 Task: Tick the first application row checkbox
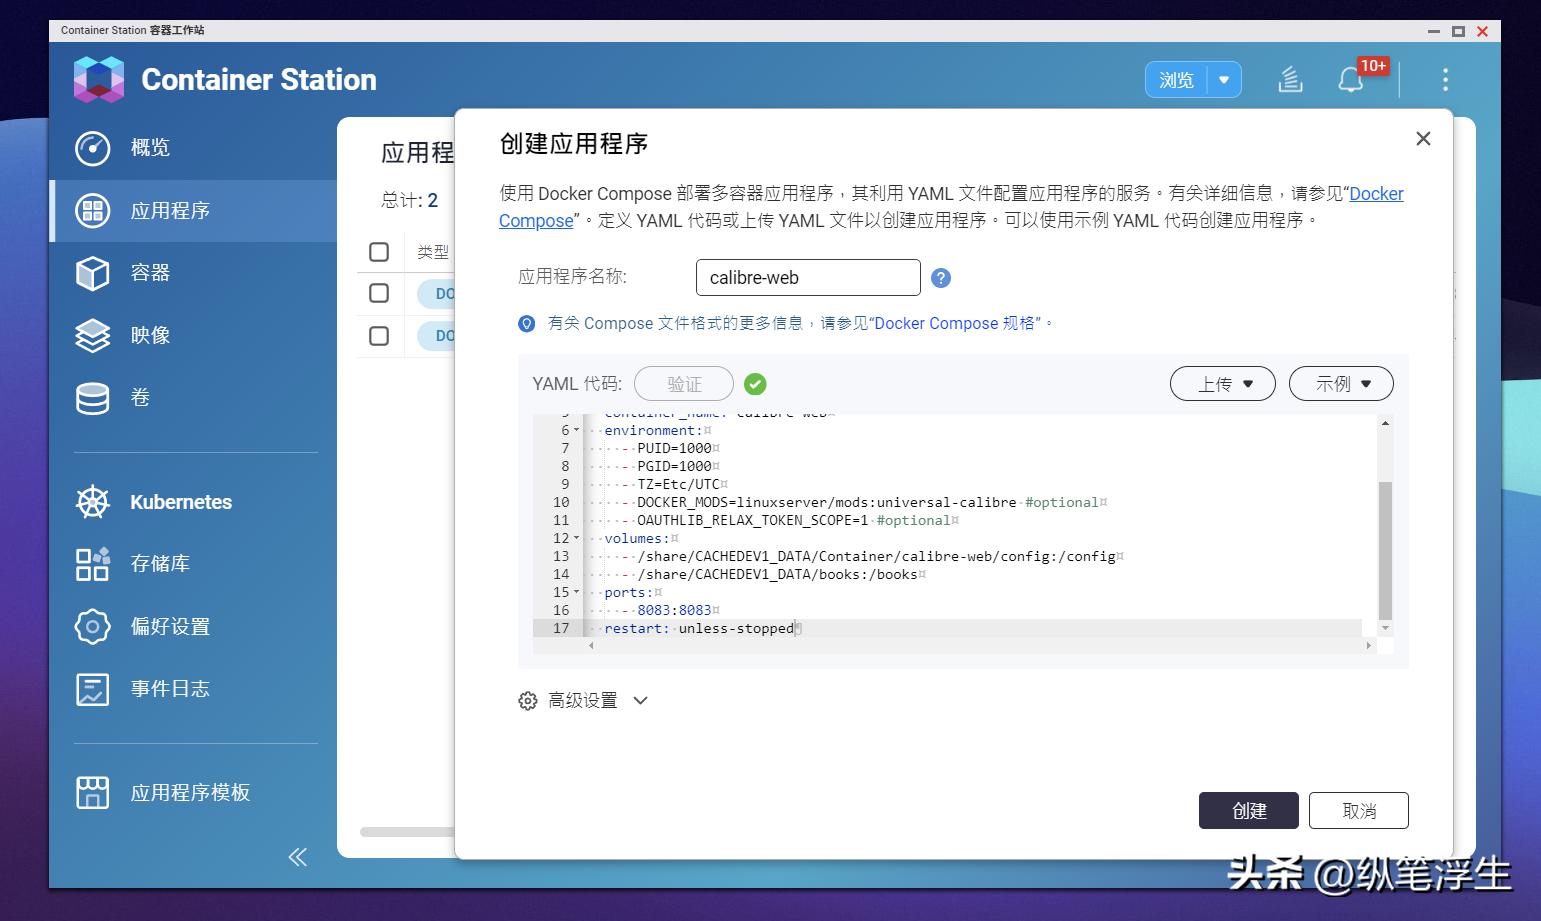point(379,293)
